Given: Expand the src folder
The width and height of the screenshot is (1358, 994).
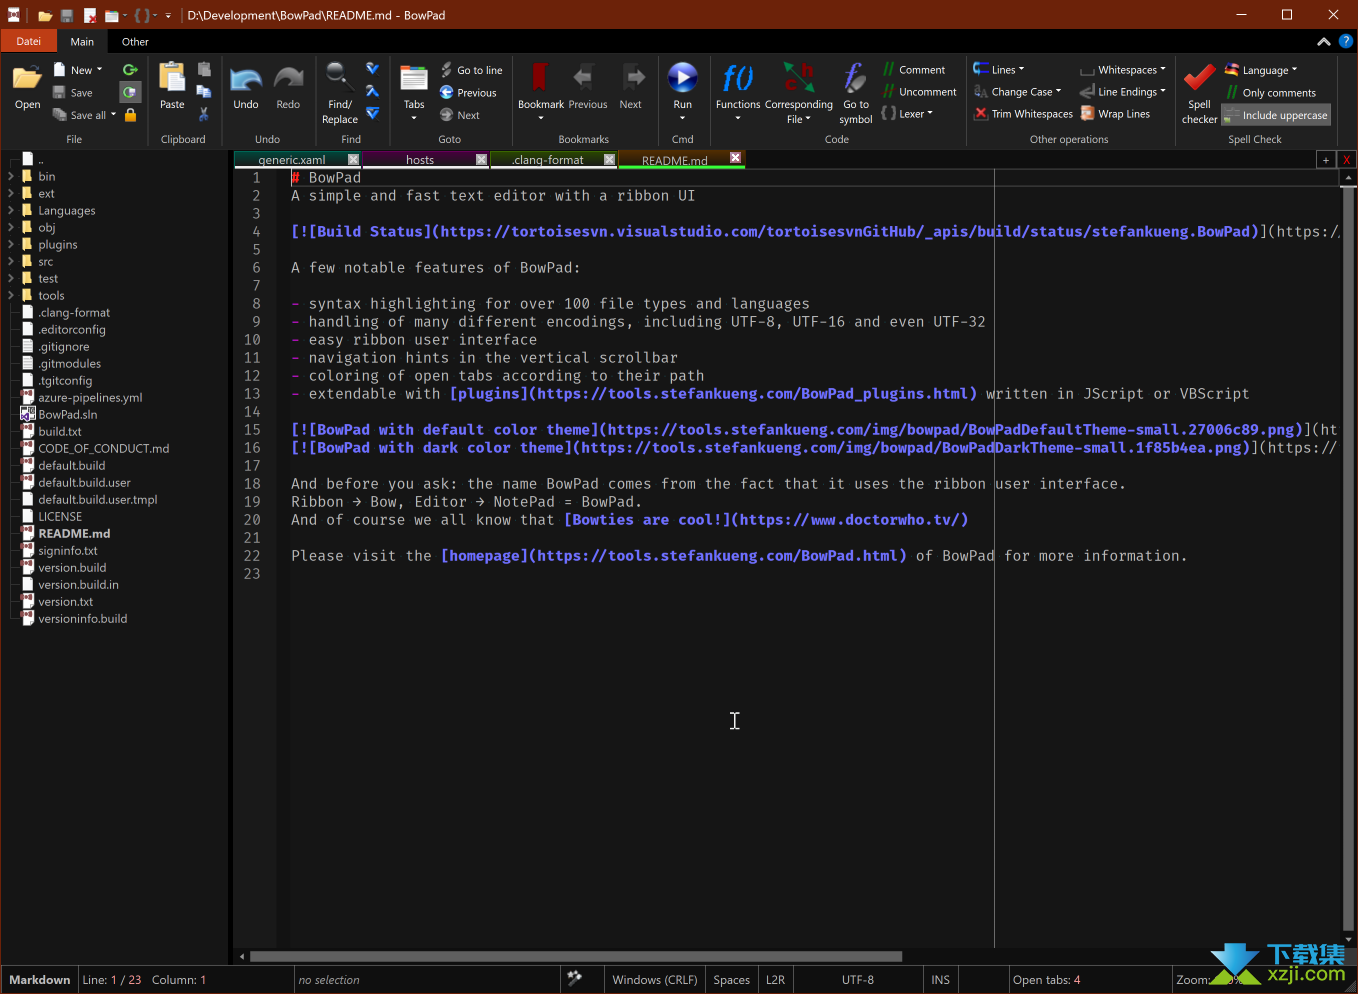Looking at the screenshot, I should click(10, 261).
